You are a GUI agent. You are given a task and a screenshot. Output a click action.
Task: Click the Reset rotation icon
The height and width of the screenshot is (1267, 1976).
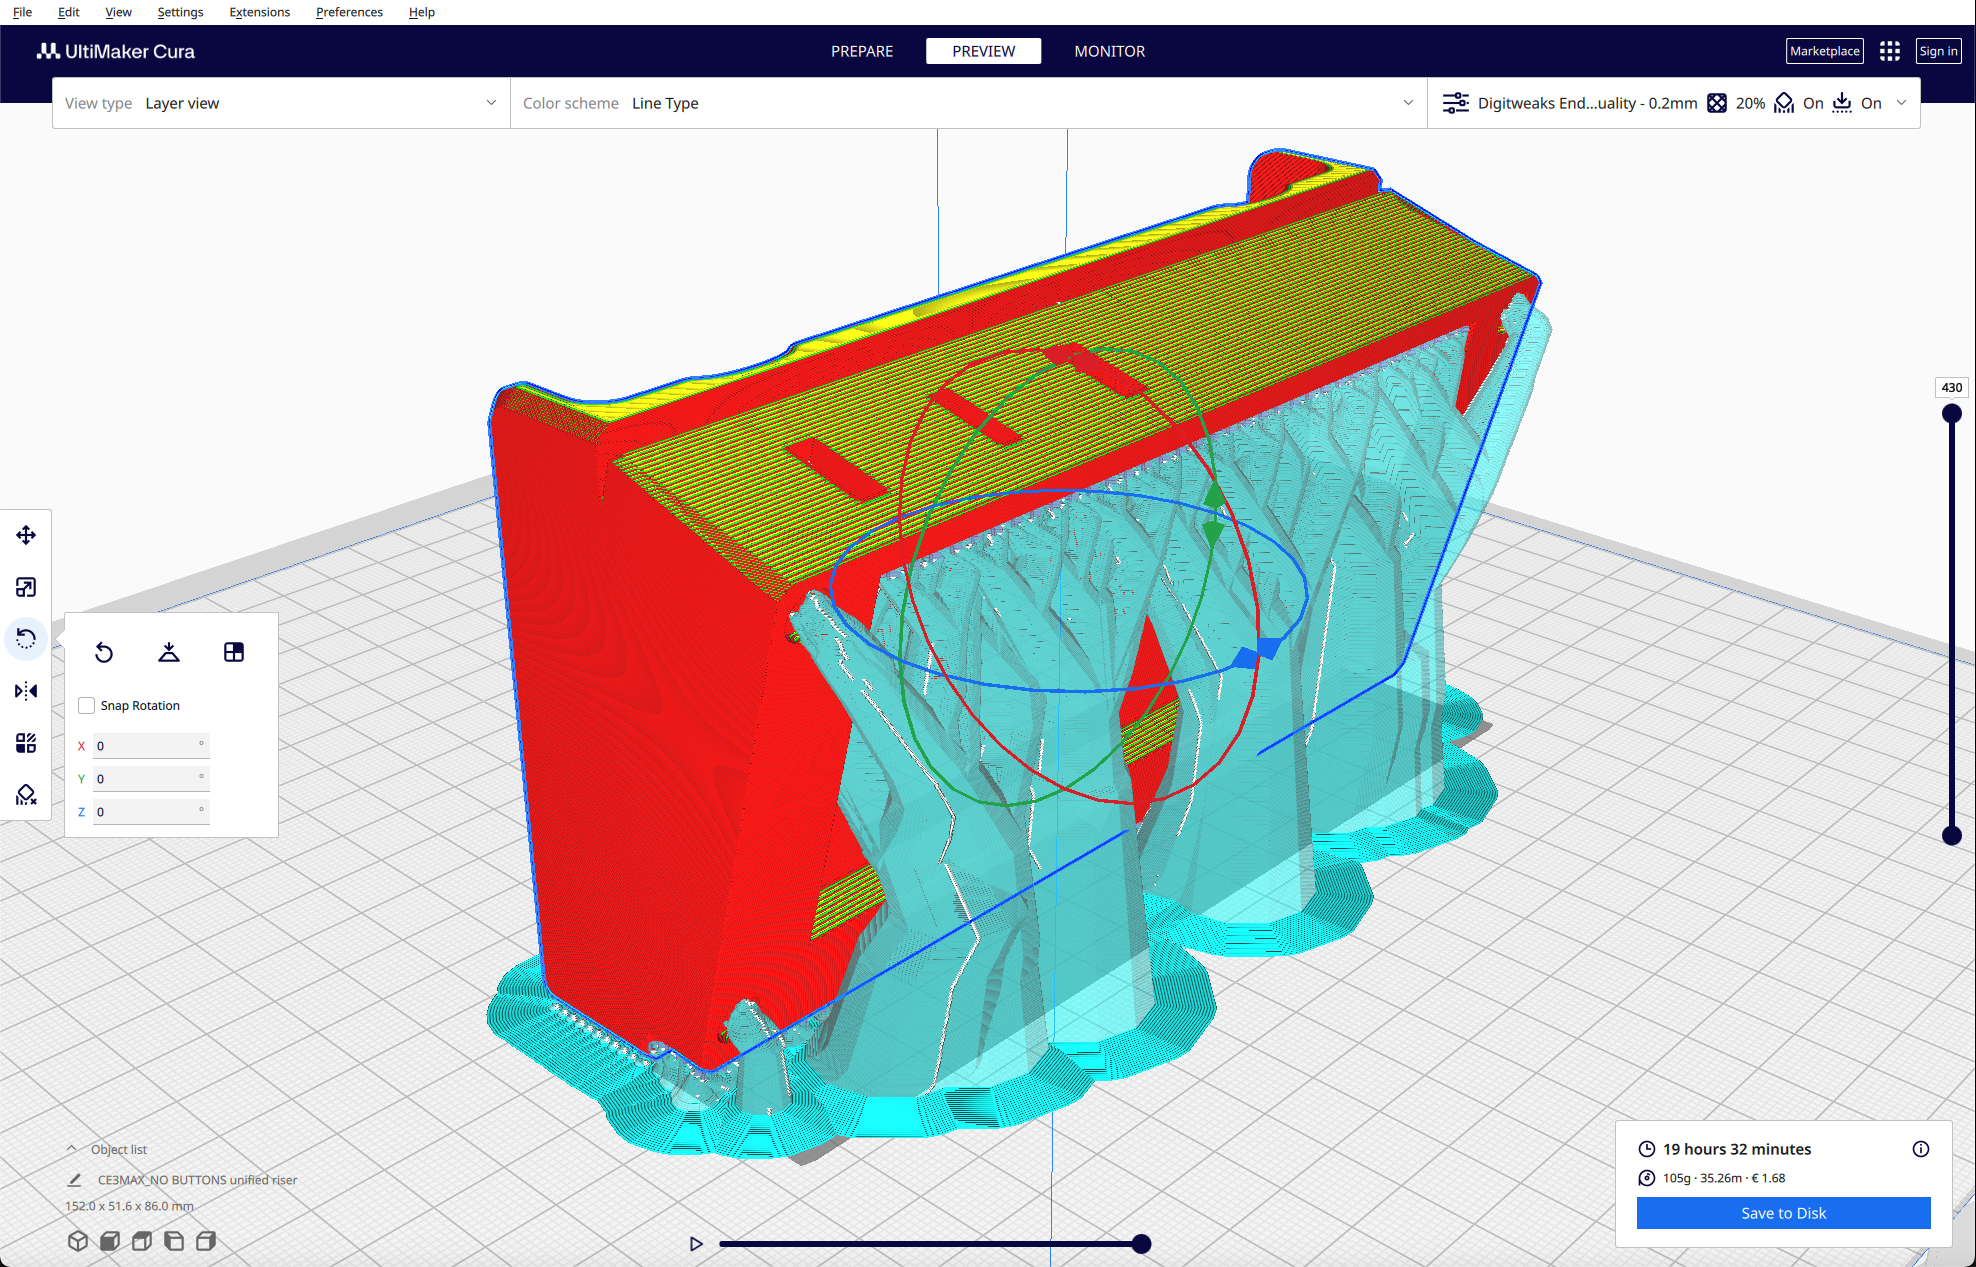click(104, 652)
